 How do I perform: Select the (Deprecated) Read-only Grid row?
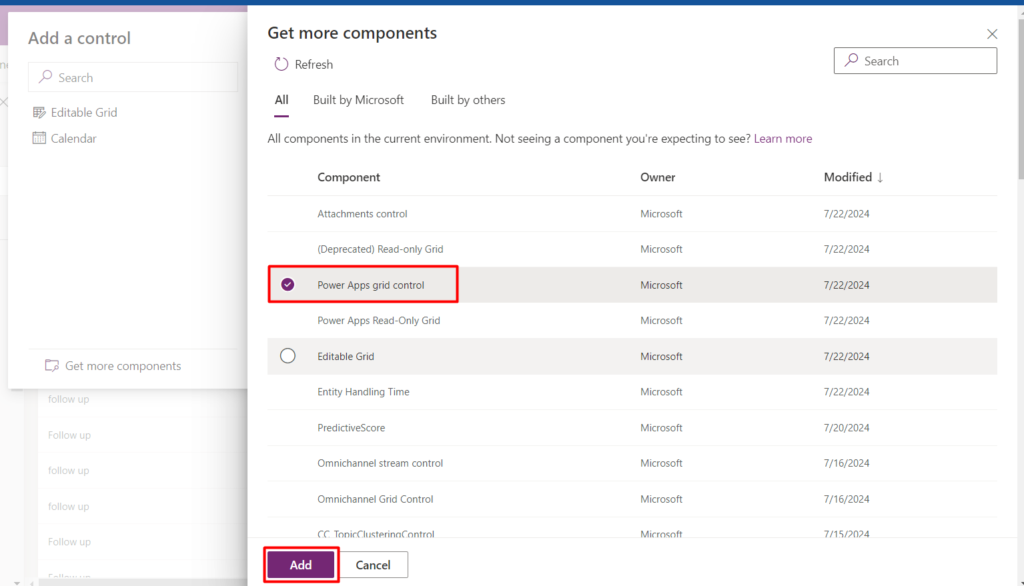[632, 249]
